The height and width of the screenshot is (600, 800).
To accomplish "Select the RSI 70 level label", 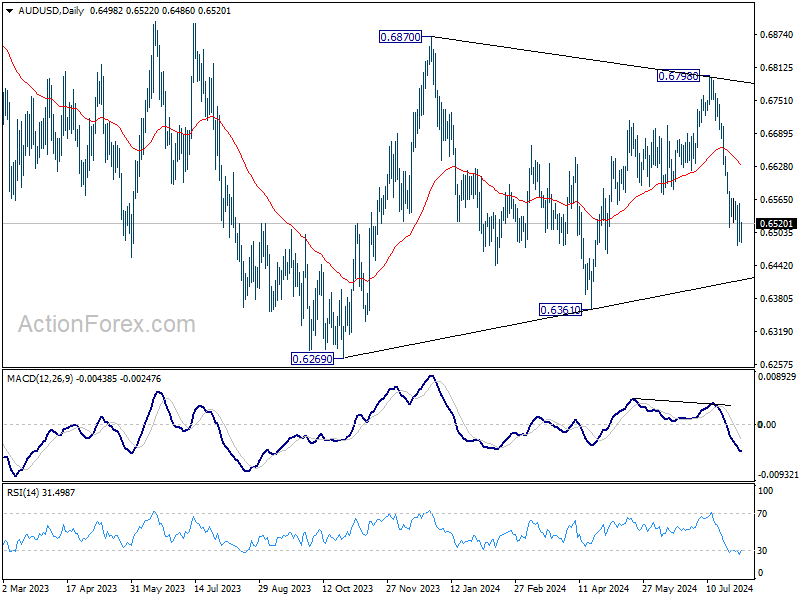I will pyautogui.click(x=762, y=514).
